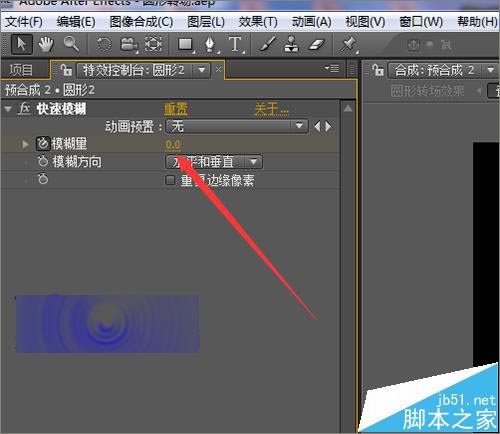
Task: Toggle the 模糊方向 stopwatch
Action: click(x=43, y=162)
